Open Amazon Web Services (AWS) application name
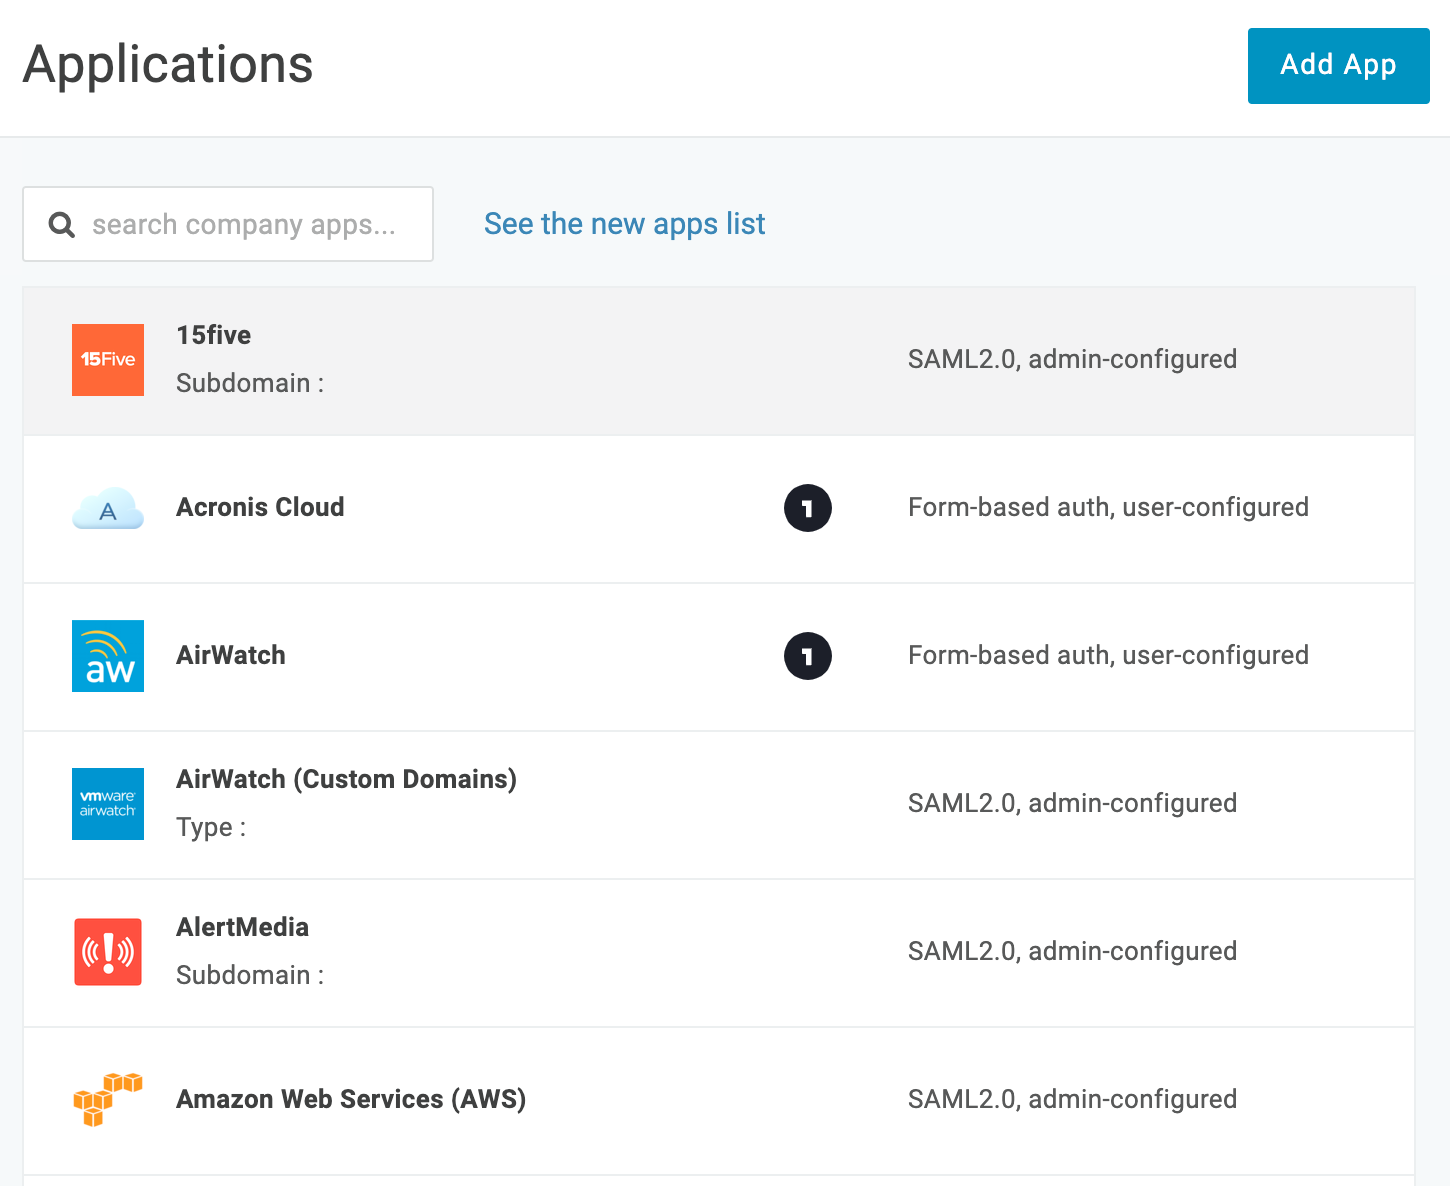Image resolution: width=1450 pixels, height=1186 pixels. [x=351, y=1099]
